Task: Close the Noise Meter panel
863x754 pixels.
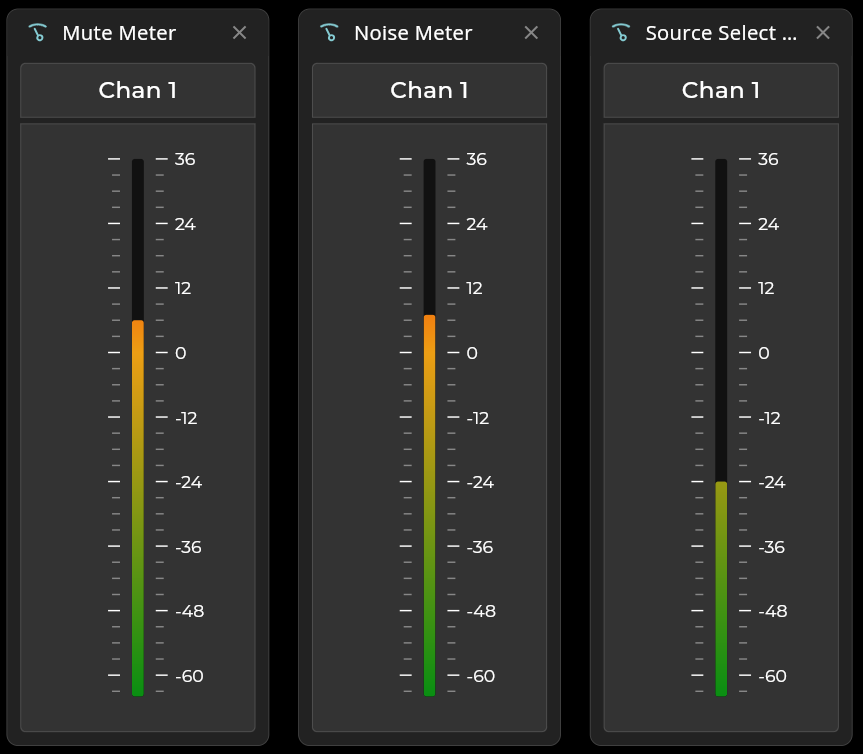Action: (531, 33)
